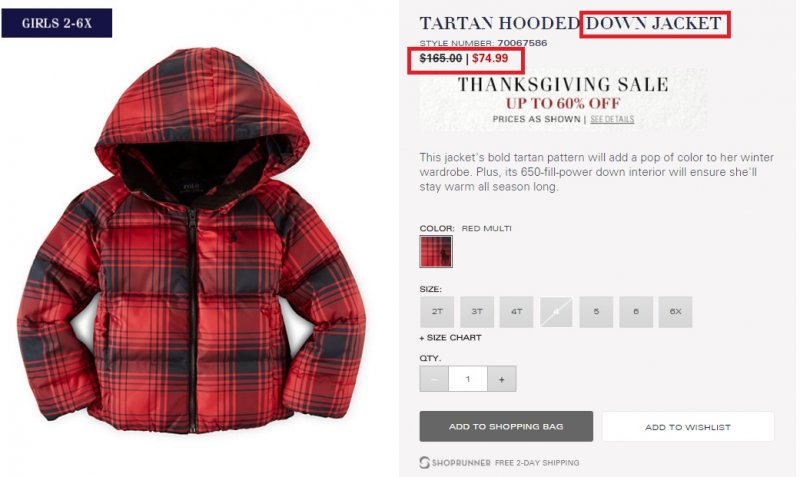Click the Tartan Hooded Down Jacket title
800x477 pixels.
[x=571, y=23]
